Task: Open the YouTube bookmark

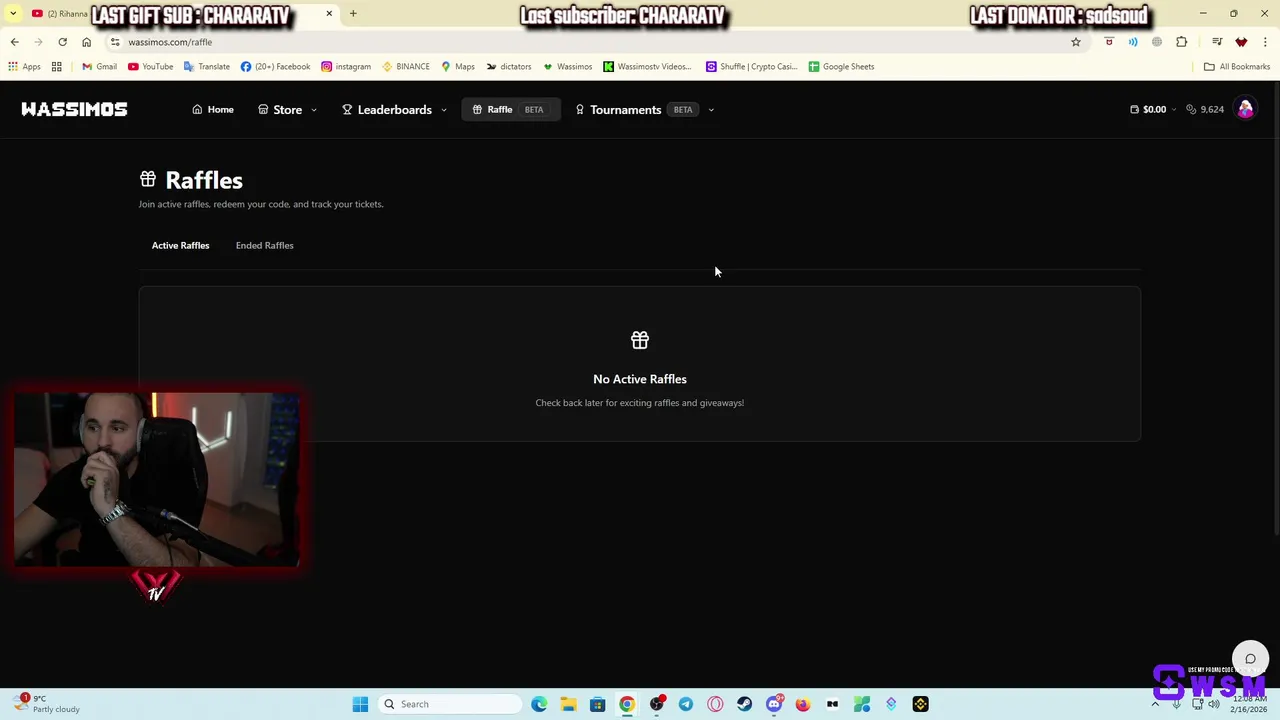Action: click(x=150, y=66)
